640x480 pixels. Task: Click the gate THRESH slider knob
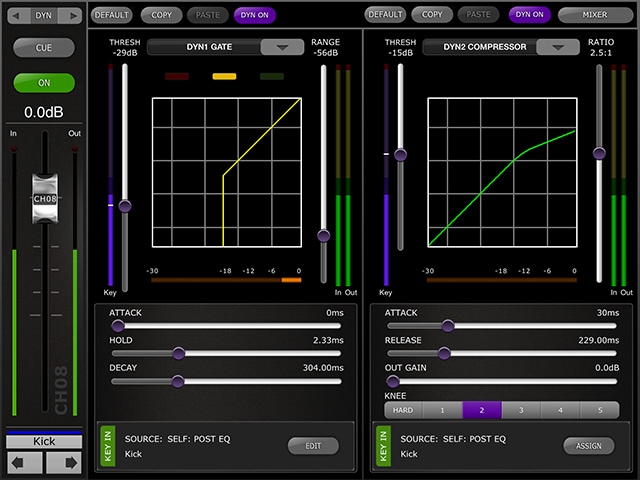coord(125,205)
